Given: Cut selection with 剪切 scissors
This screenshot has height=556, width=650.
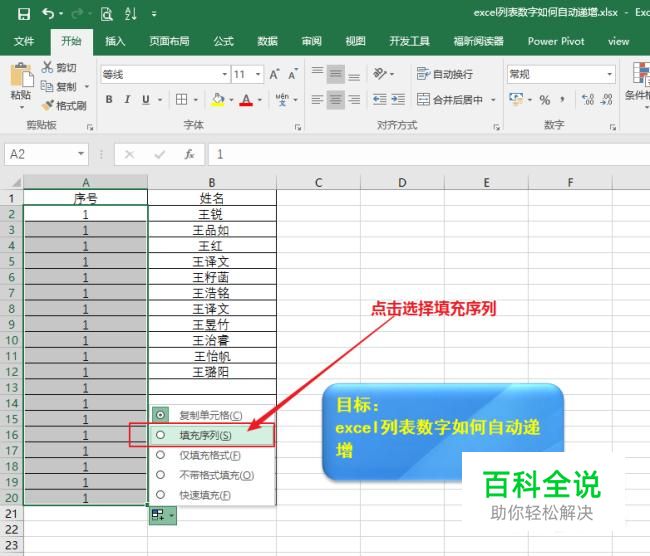Looking at the screenshot, I should pyautogui.click(x=58, y=67).
